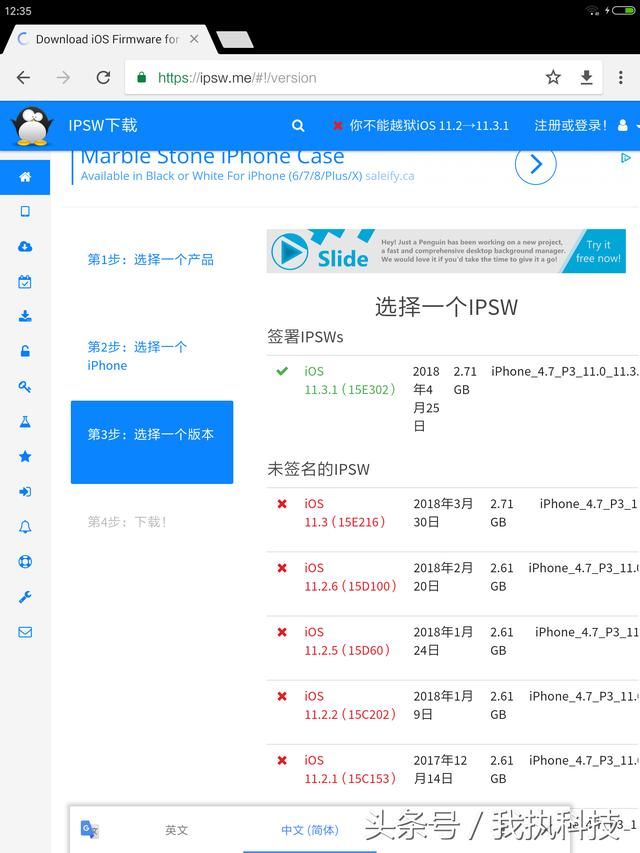Click the cloud download sidebar icon
The width and height of the screenshot is (640, 853).
click(x=25, y=246)
